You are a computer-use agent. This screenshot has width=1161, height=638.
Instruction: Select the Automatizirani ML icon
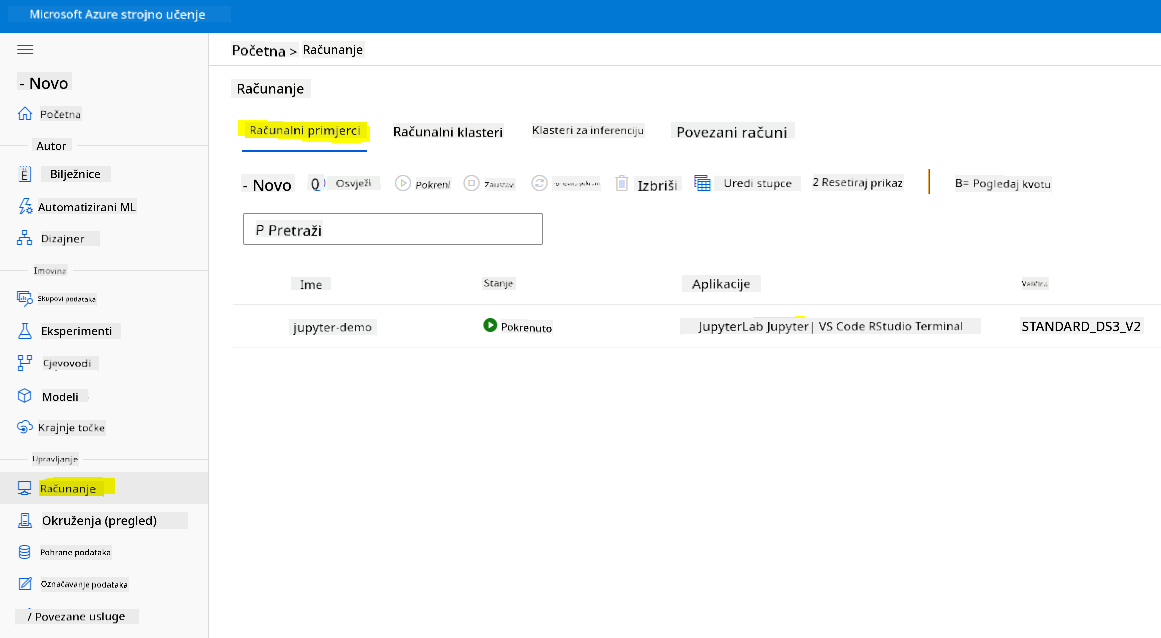click(25, 206)
